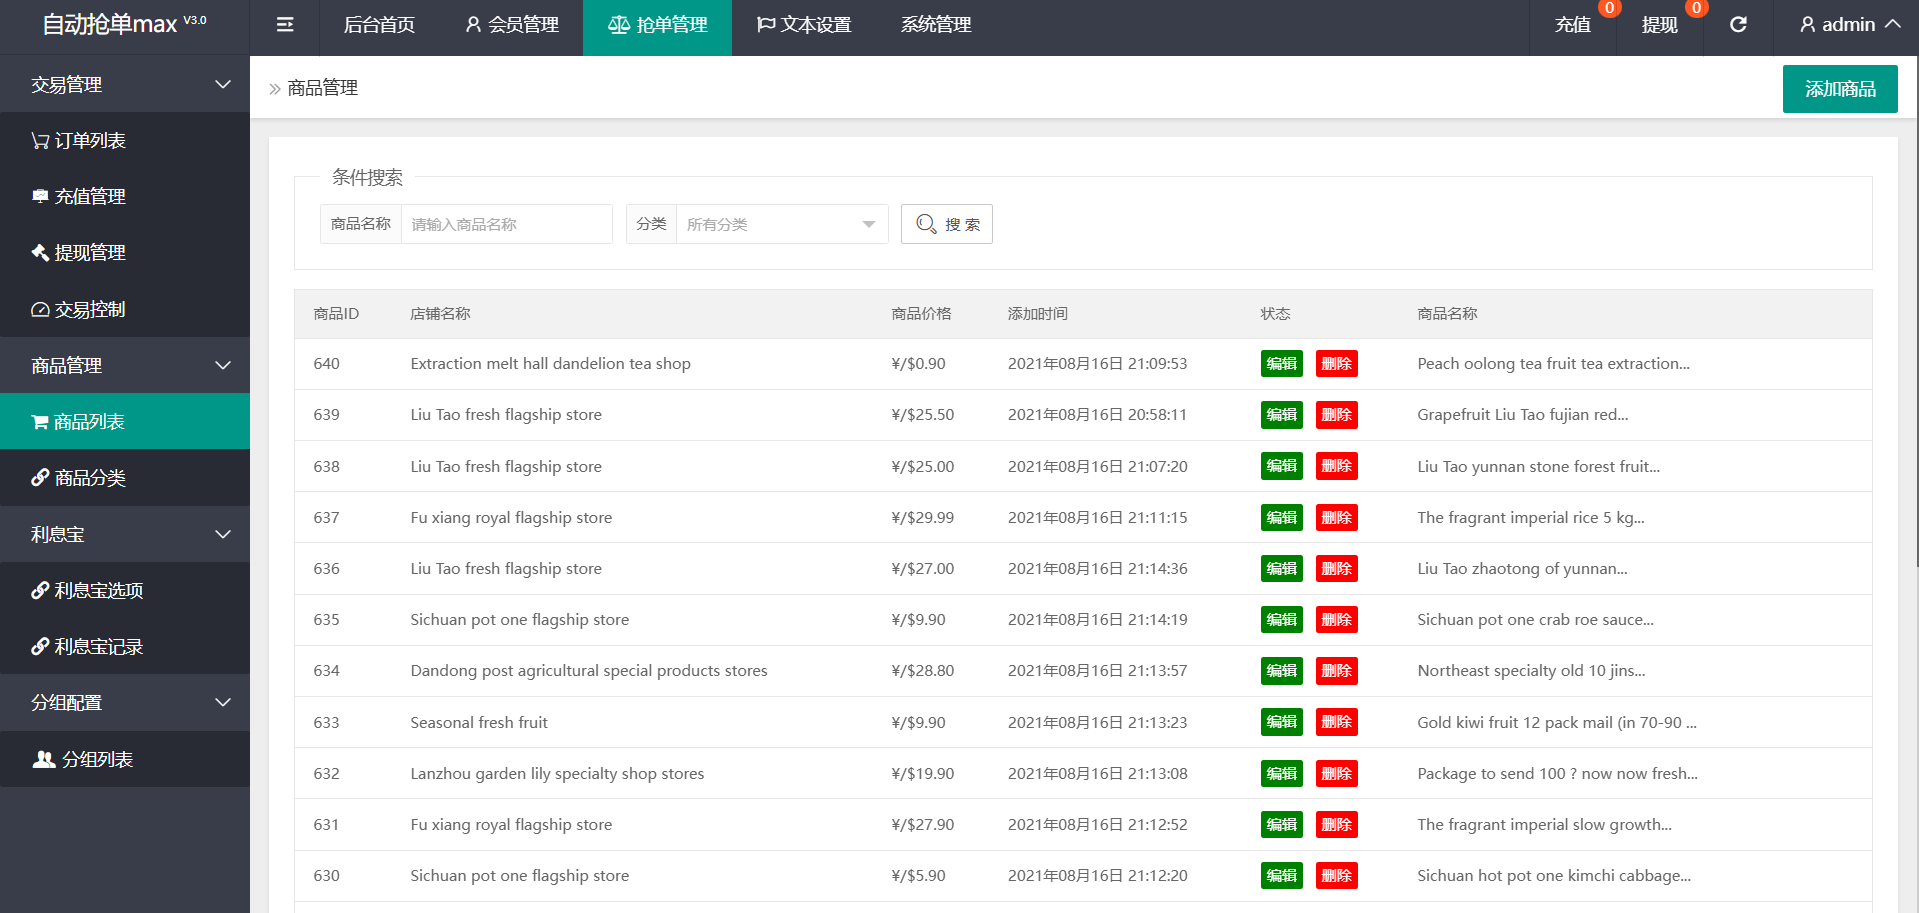This screenshot has width=1919, height=913.
Task: Switch to the 文本设置 top tab
Action: click(804, 25)
